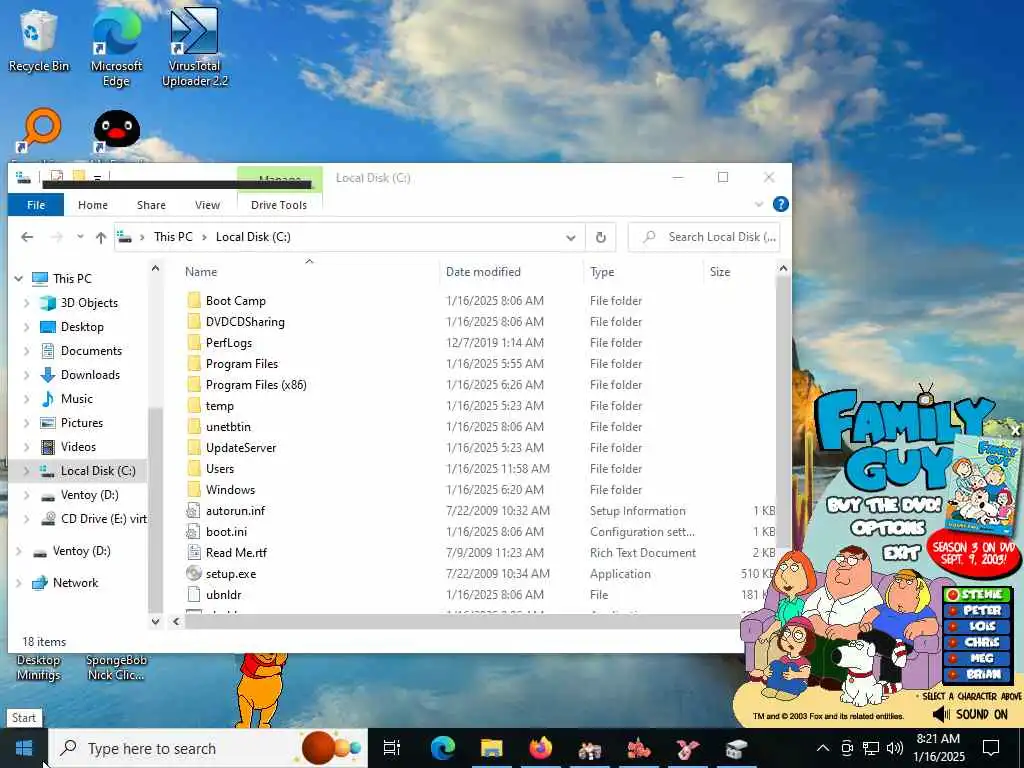Click BUY THE DVD! in Family Guy widget
Screen dimensions: 1024x768
[x=884, y=505]
